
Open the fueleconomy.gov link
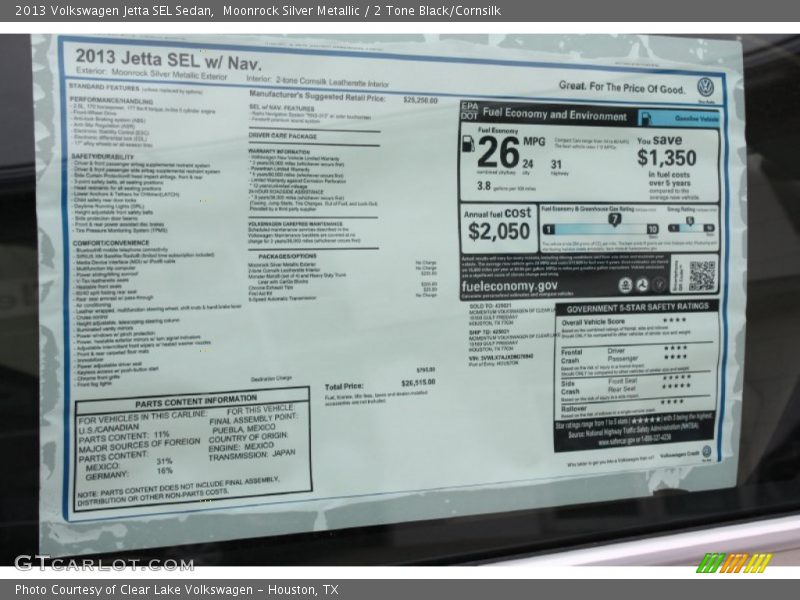(x=509, y=285)
